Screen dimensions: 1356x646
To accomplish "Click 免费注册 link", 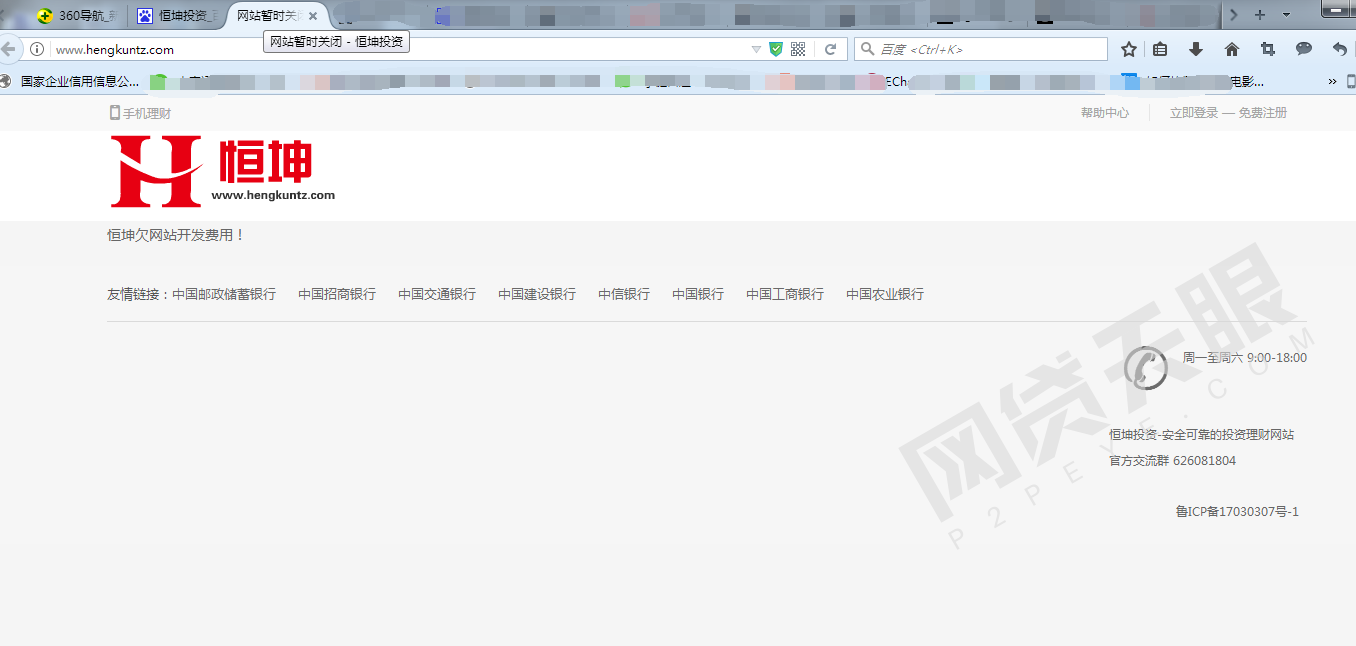I will coord(1263,113).
